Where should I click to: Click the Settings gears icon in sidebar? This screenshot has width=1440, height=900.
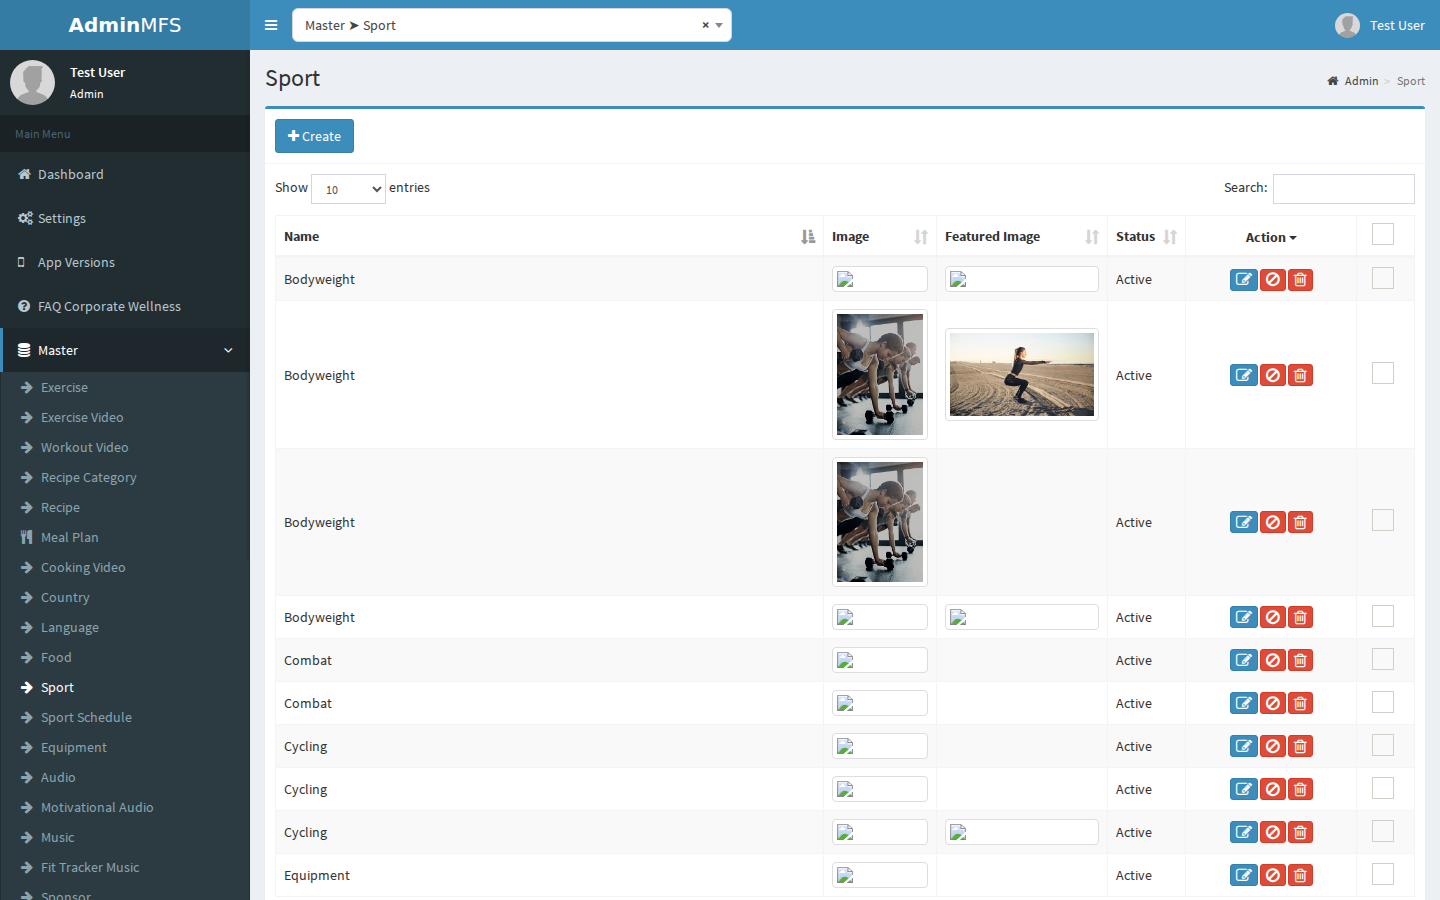[25, 218]
